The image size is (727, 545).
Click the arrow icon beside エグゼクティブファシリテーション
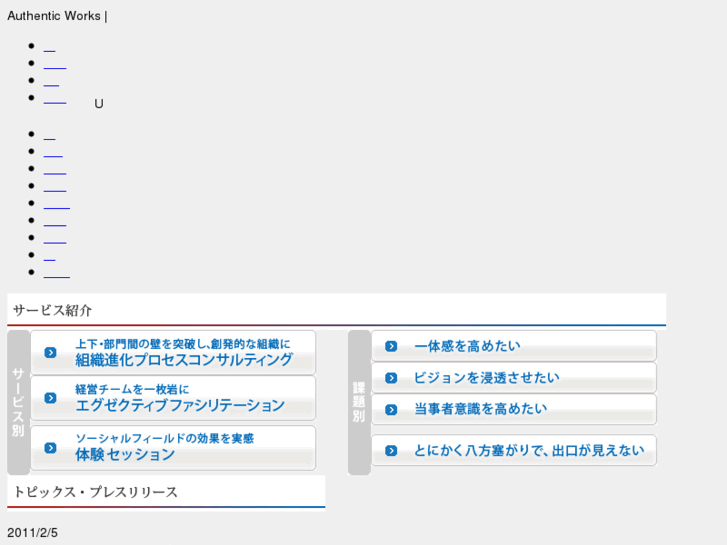pos(50,398)
